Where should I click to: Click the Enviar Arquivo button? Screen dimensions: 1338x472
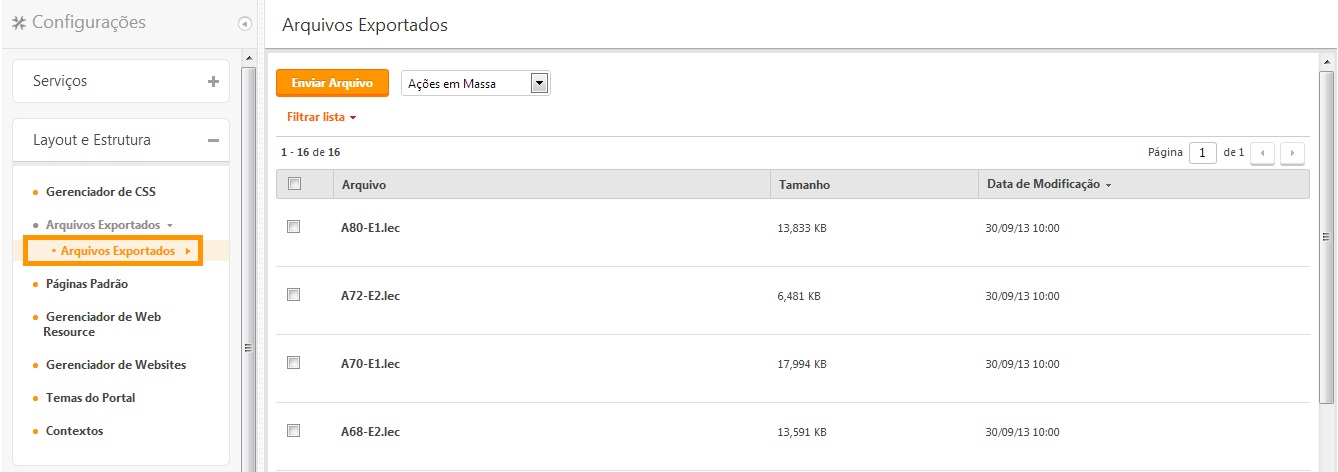(x=332, y=83)
